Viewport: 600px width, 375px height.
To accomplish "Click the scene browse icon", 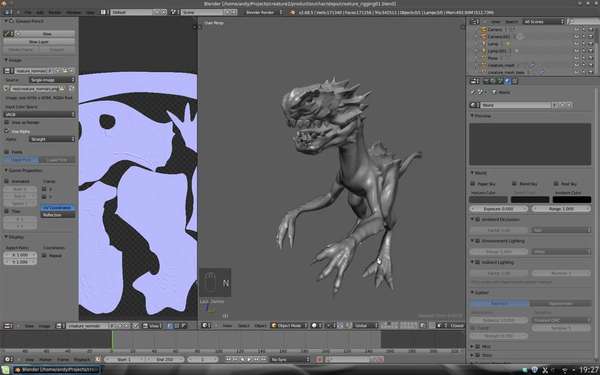I will pos(175,12).
